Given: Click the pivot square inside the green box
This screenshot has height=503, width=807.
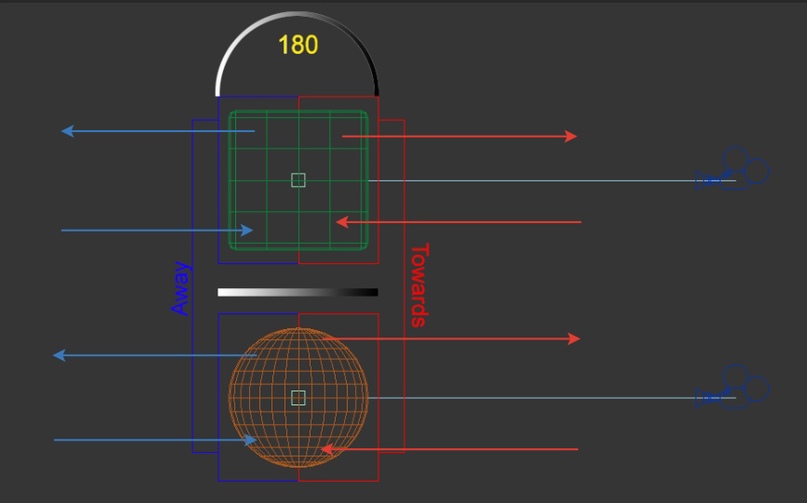Looking at the screenshot, I should pos(299,180).
